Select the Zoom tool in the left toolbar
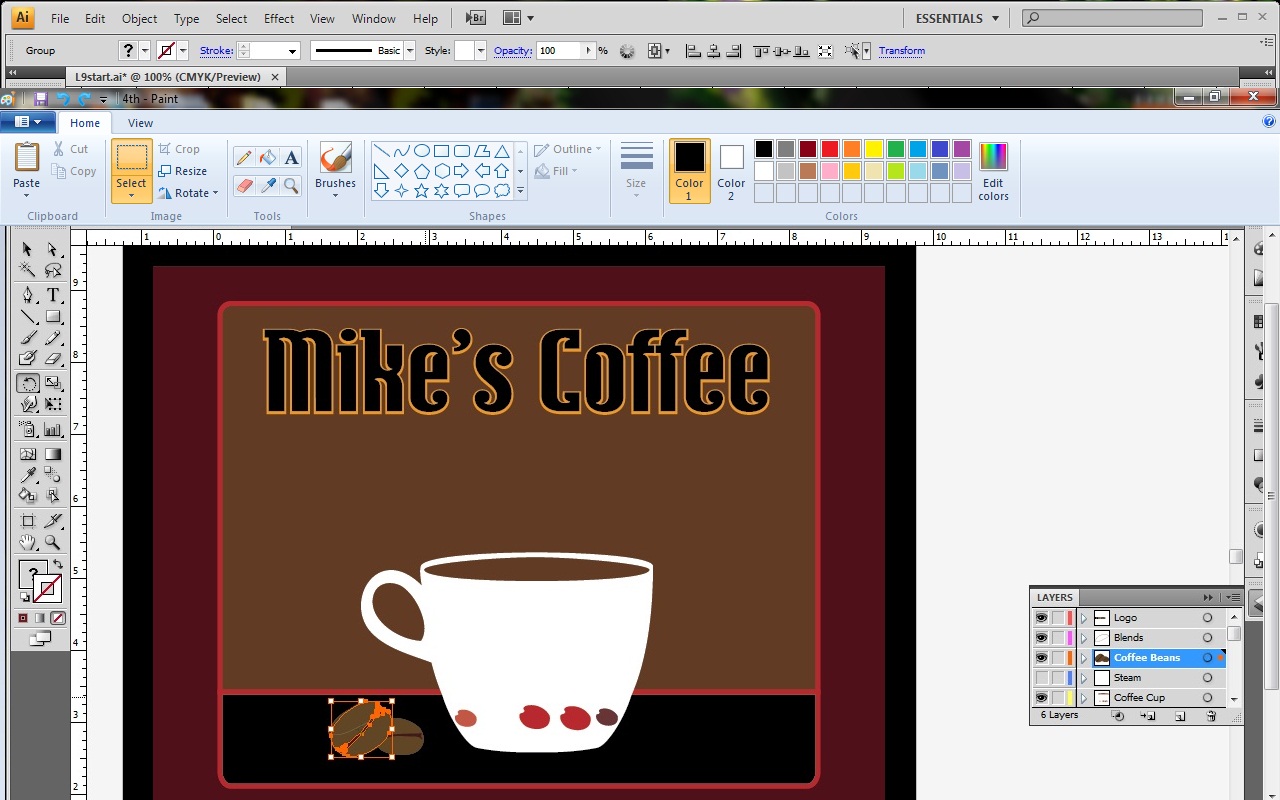 pyautogui.click(x=53, y=542)
